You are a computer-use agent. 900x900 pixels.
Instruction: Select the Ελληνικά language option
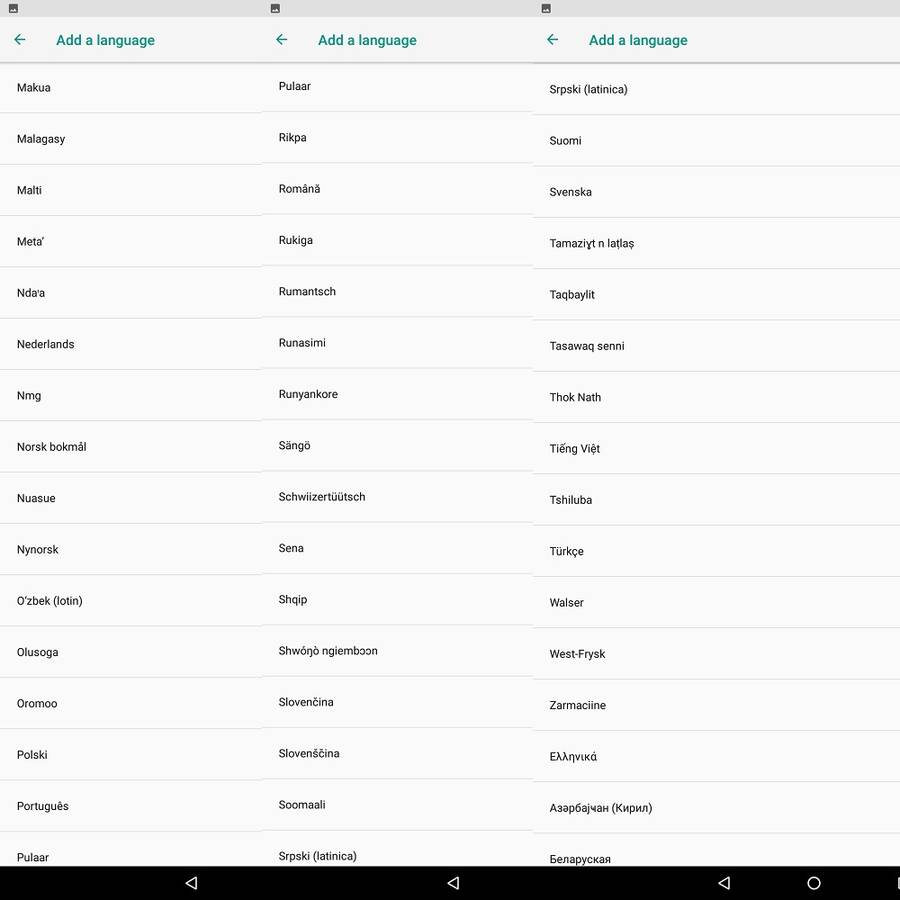pos(573,757)
